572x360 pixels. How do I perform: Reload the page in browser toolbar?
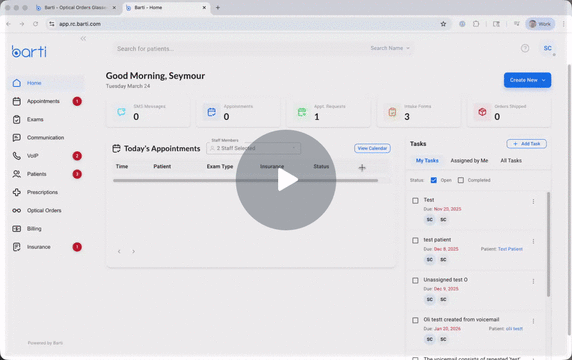coord(35,24)
